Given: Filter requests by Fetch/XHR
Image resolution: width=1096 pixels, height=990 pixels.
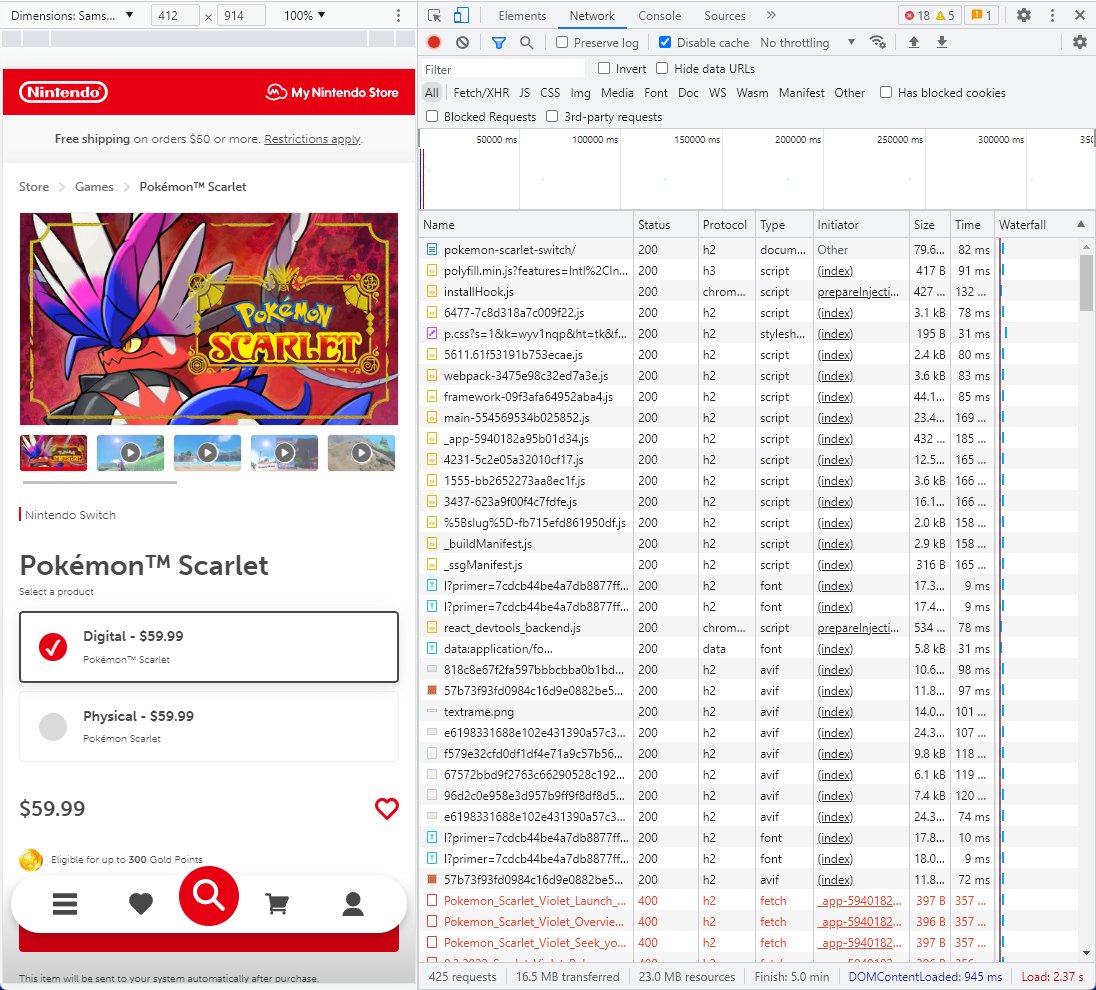Looking at the screenshot, I should pos(481,92).
